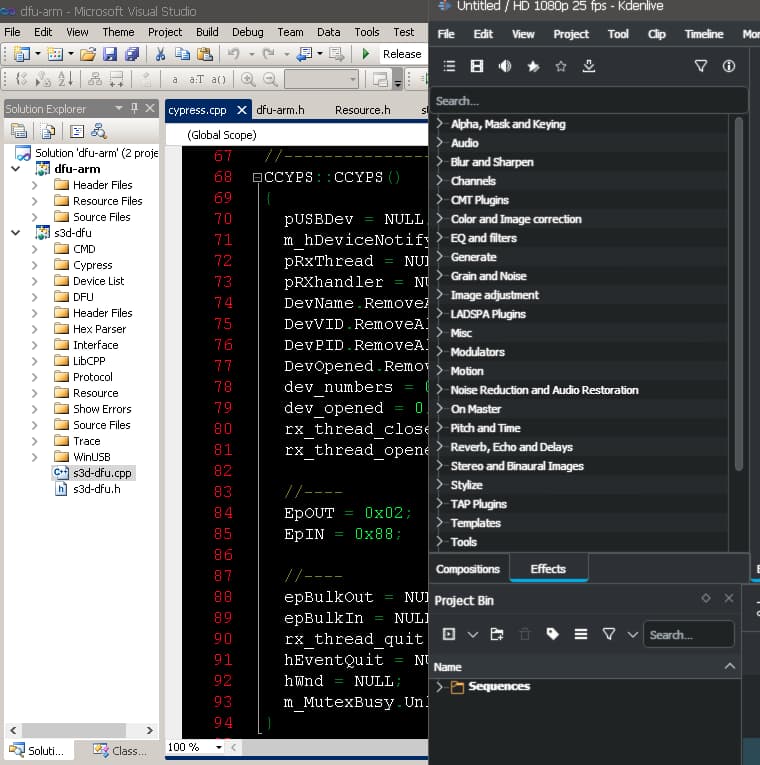The height and width of the screenshot is (765, 760).
Task: Close cypress.cpp tab
Action: coord(241,110)
